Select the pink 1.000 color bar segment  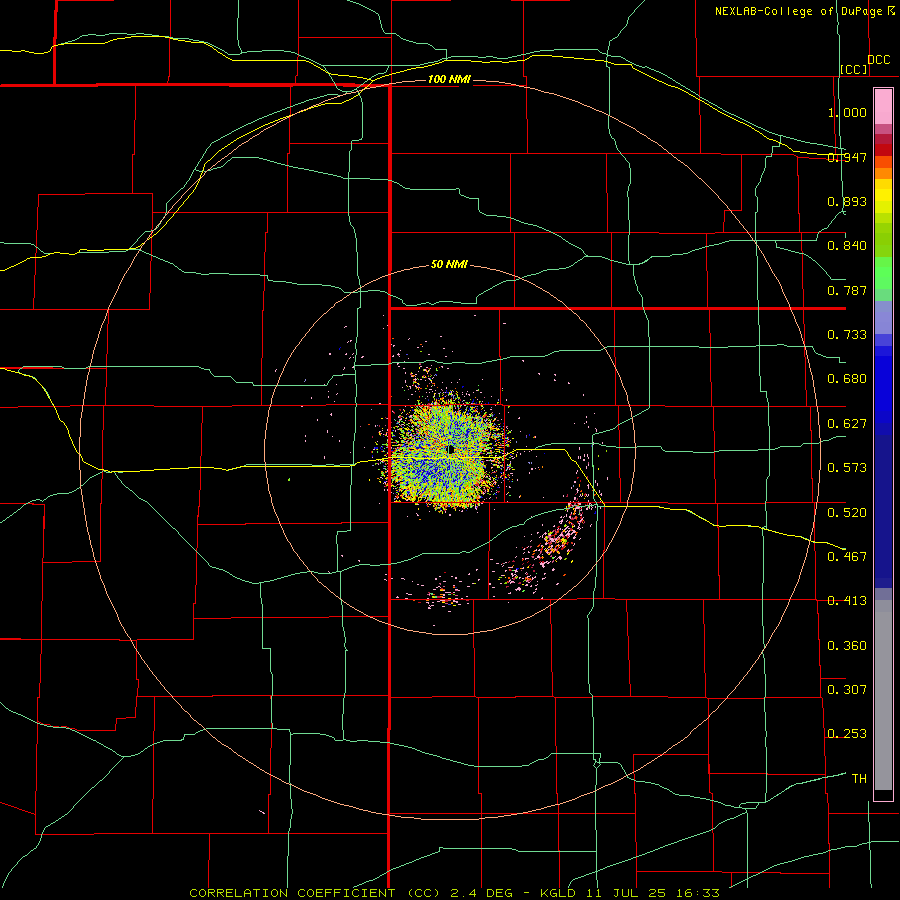click(x=883, y=107)
